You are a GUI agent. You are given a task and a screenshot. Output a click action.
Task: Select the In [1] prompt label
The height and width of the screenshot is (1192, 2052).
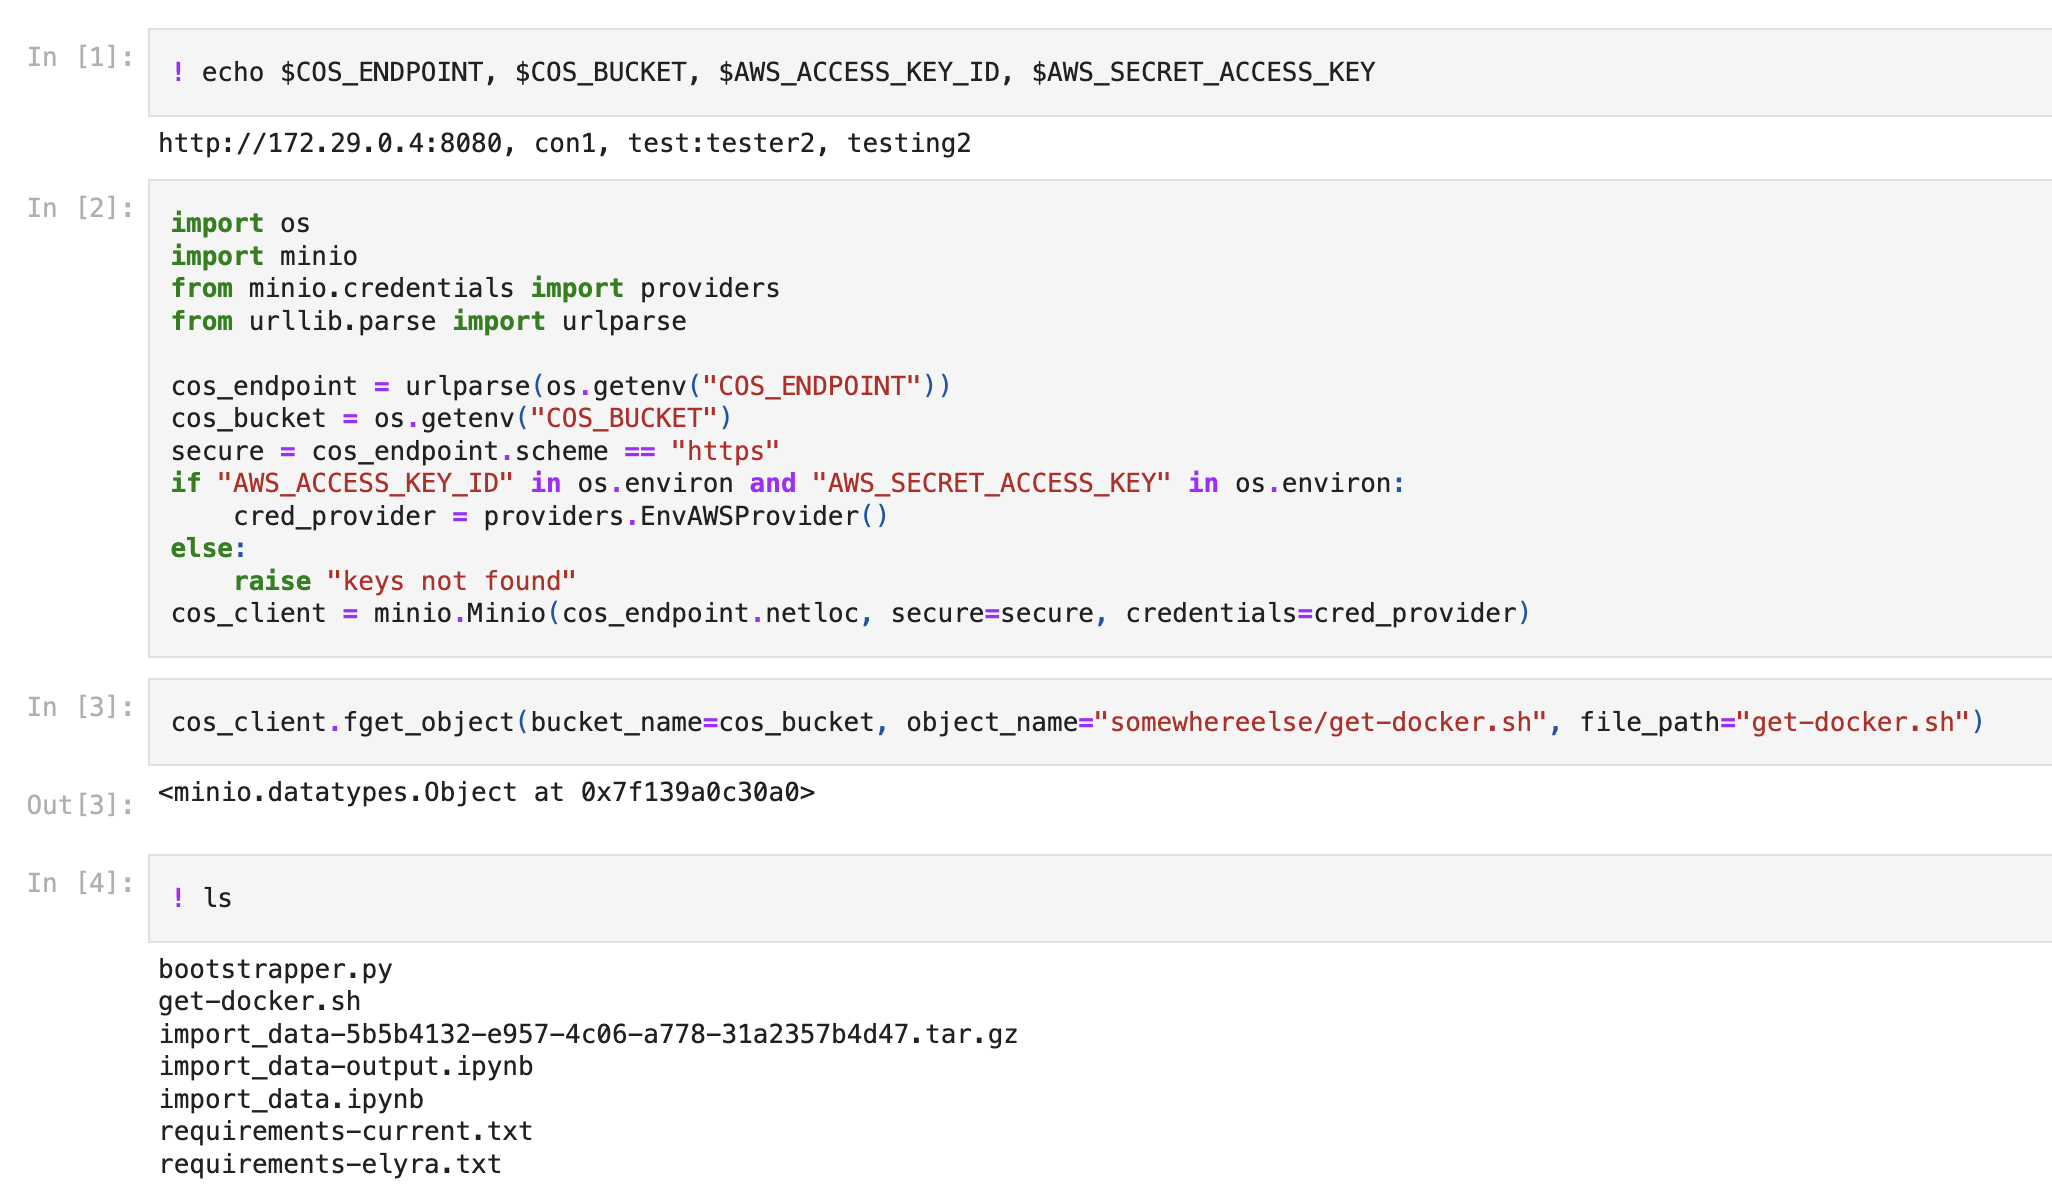coord(80,57)
